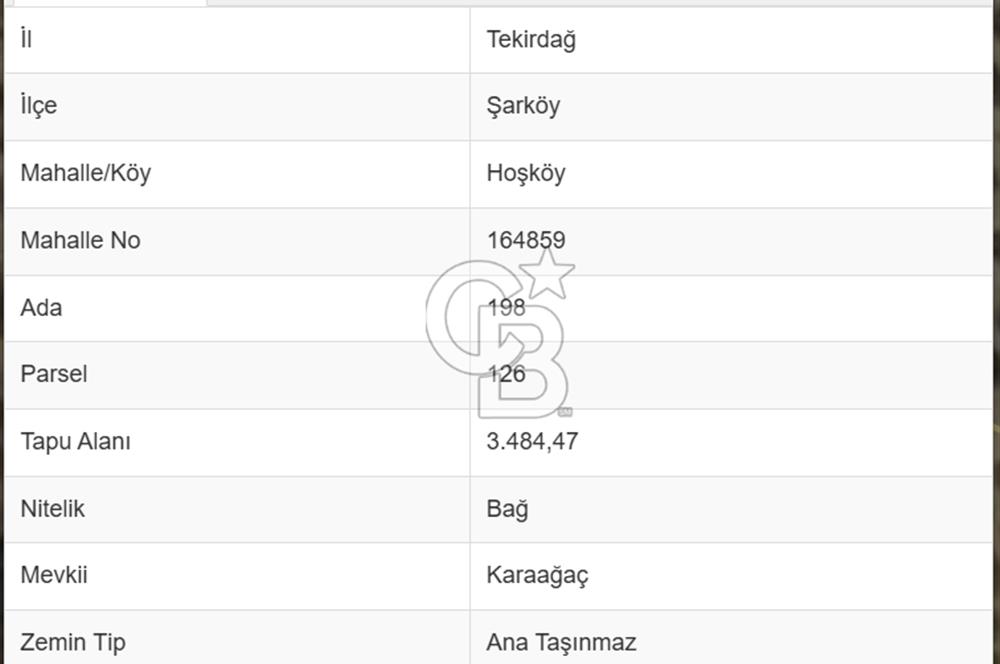The height and width of the screenshot is (664, 1000).
Task: Click the İlçe row label
Action: click(x=39, y=106)
